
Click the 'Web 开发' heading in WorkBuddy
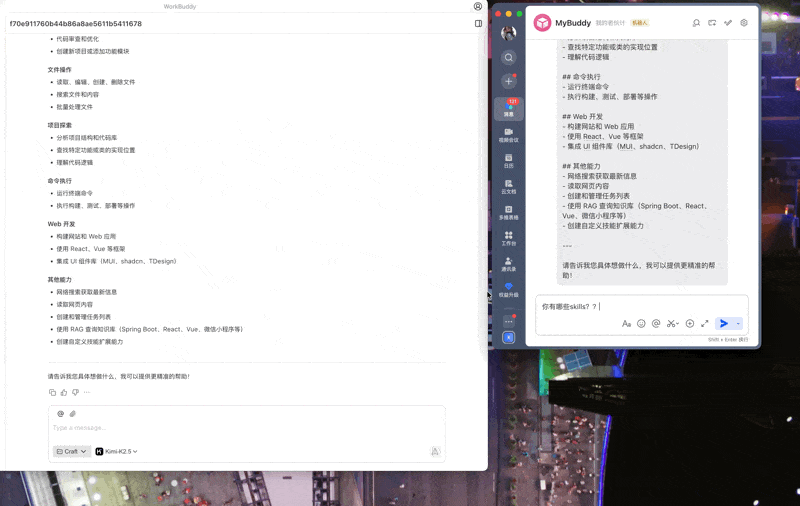point(61,224)
